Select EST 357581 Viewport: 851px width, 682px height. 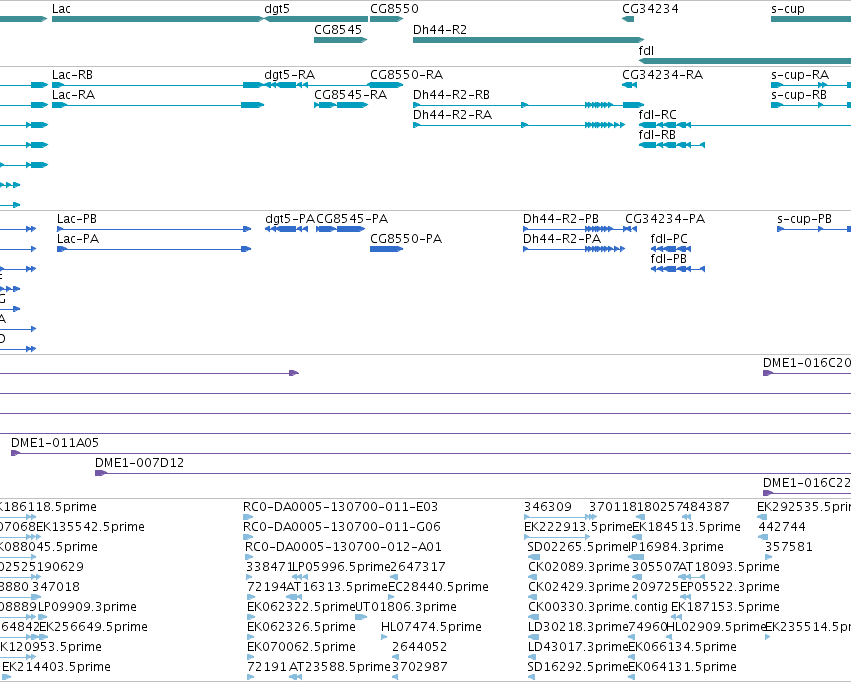pos(789,547)
